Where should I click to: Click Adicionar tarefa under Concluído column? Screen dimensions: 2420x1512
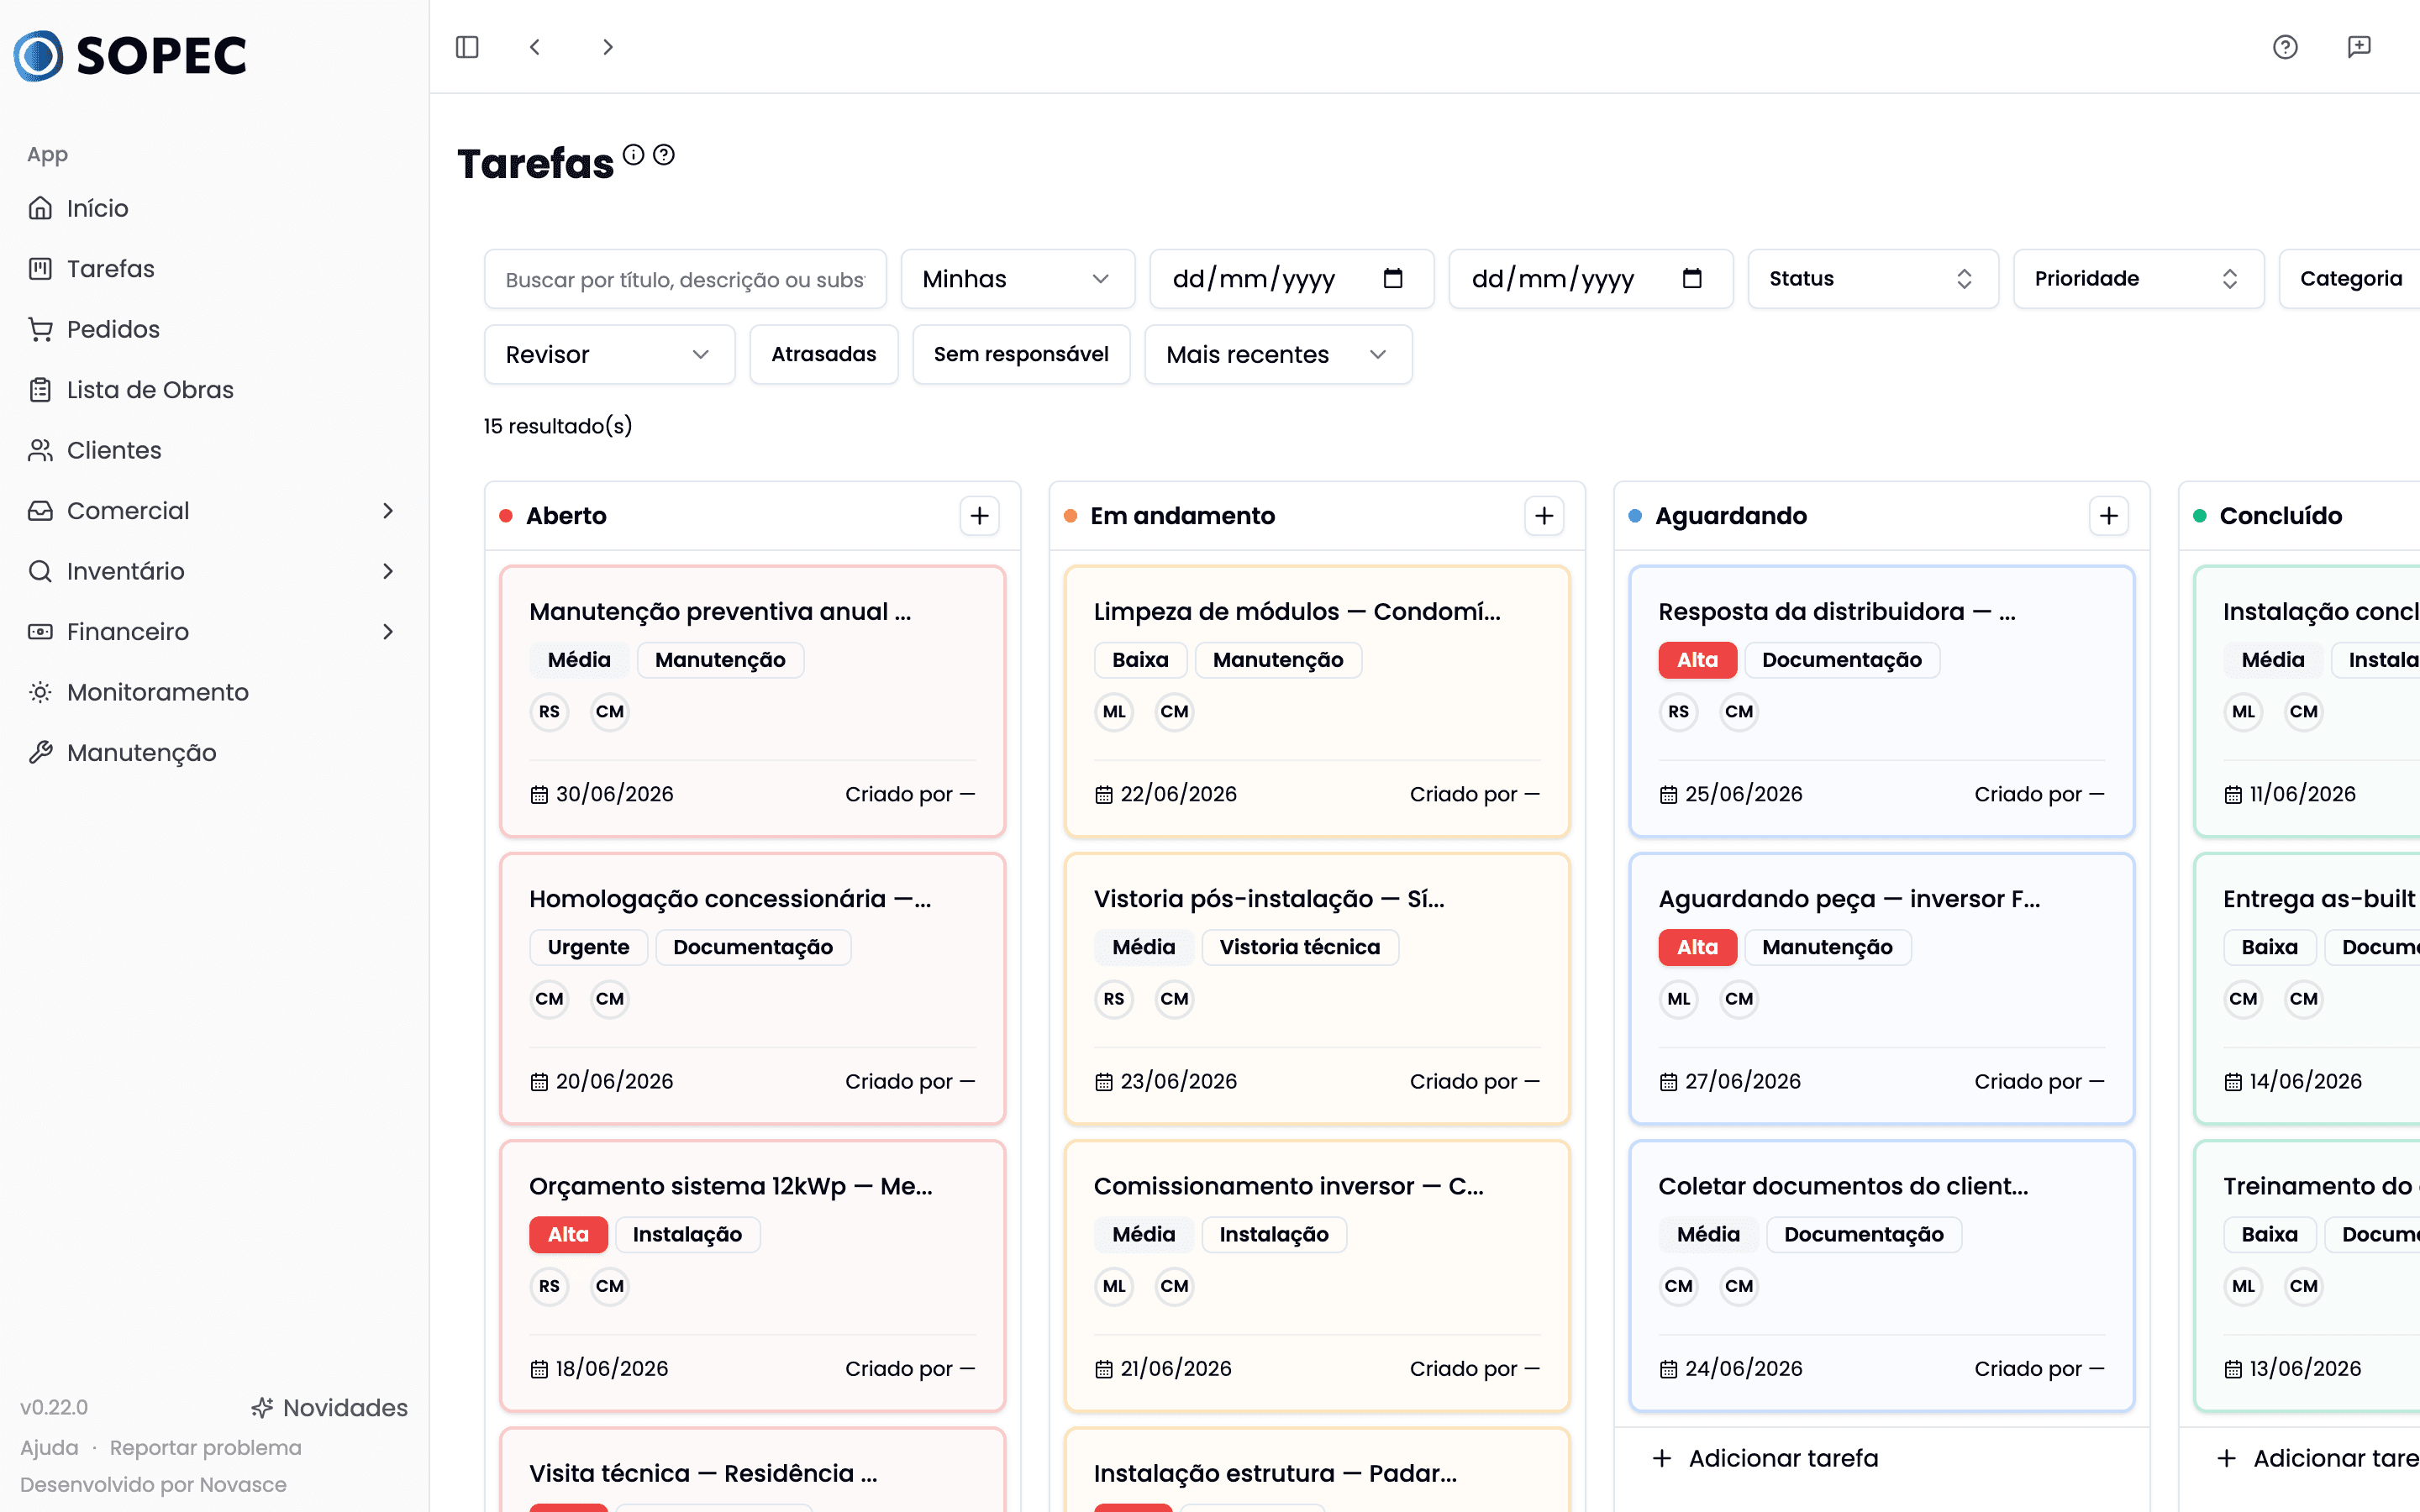[x=2318, y=1459]
